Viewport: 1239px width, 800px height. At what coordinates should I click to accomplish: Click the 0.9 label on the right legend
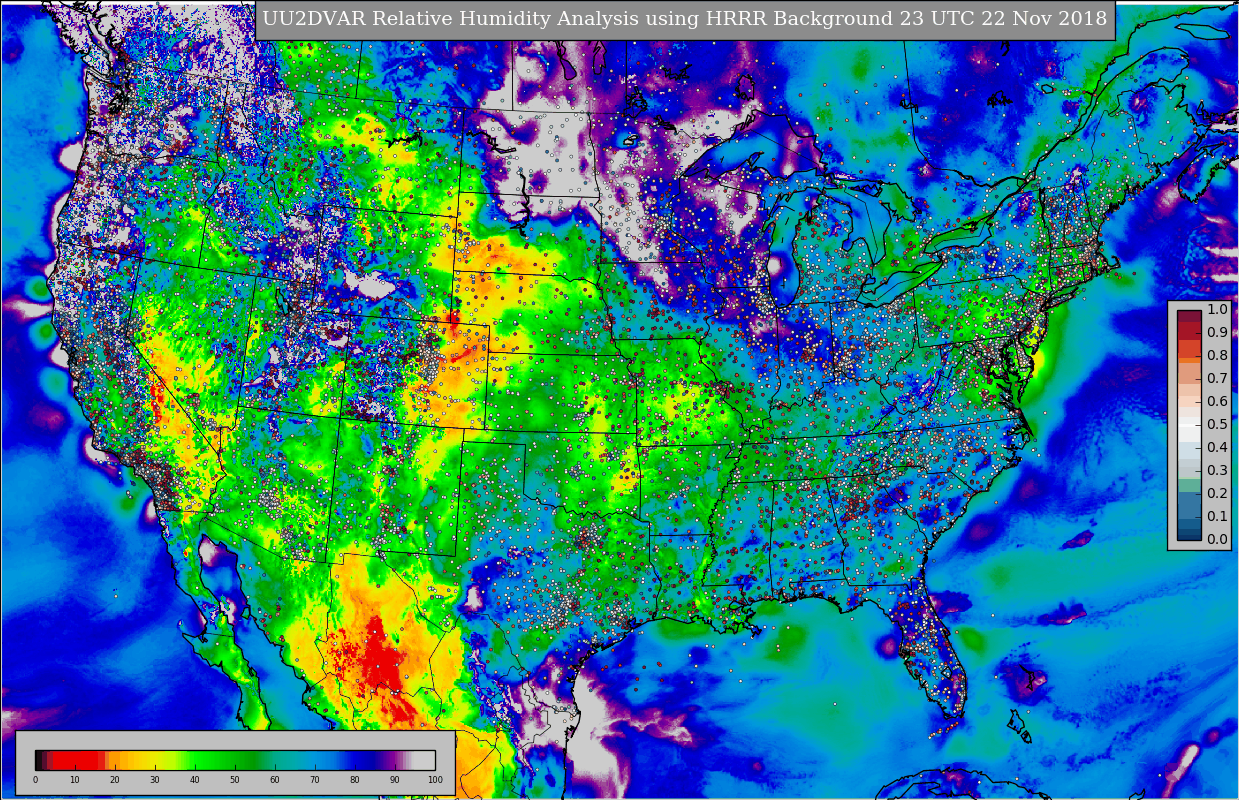(x=1217, y=332)
